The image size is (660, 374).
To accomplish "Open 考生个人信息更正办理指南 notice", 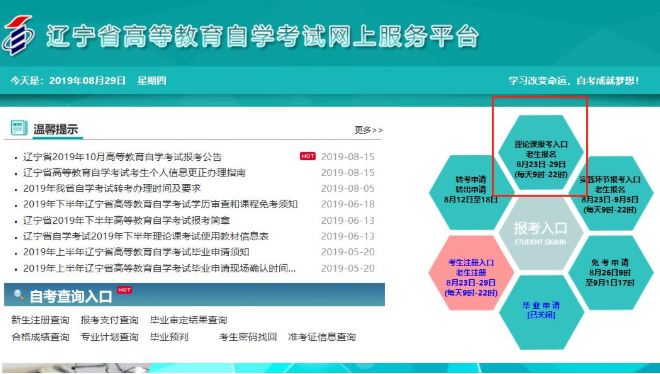I will click(134, 172).
